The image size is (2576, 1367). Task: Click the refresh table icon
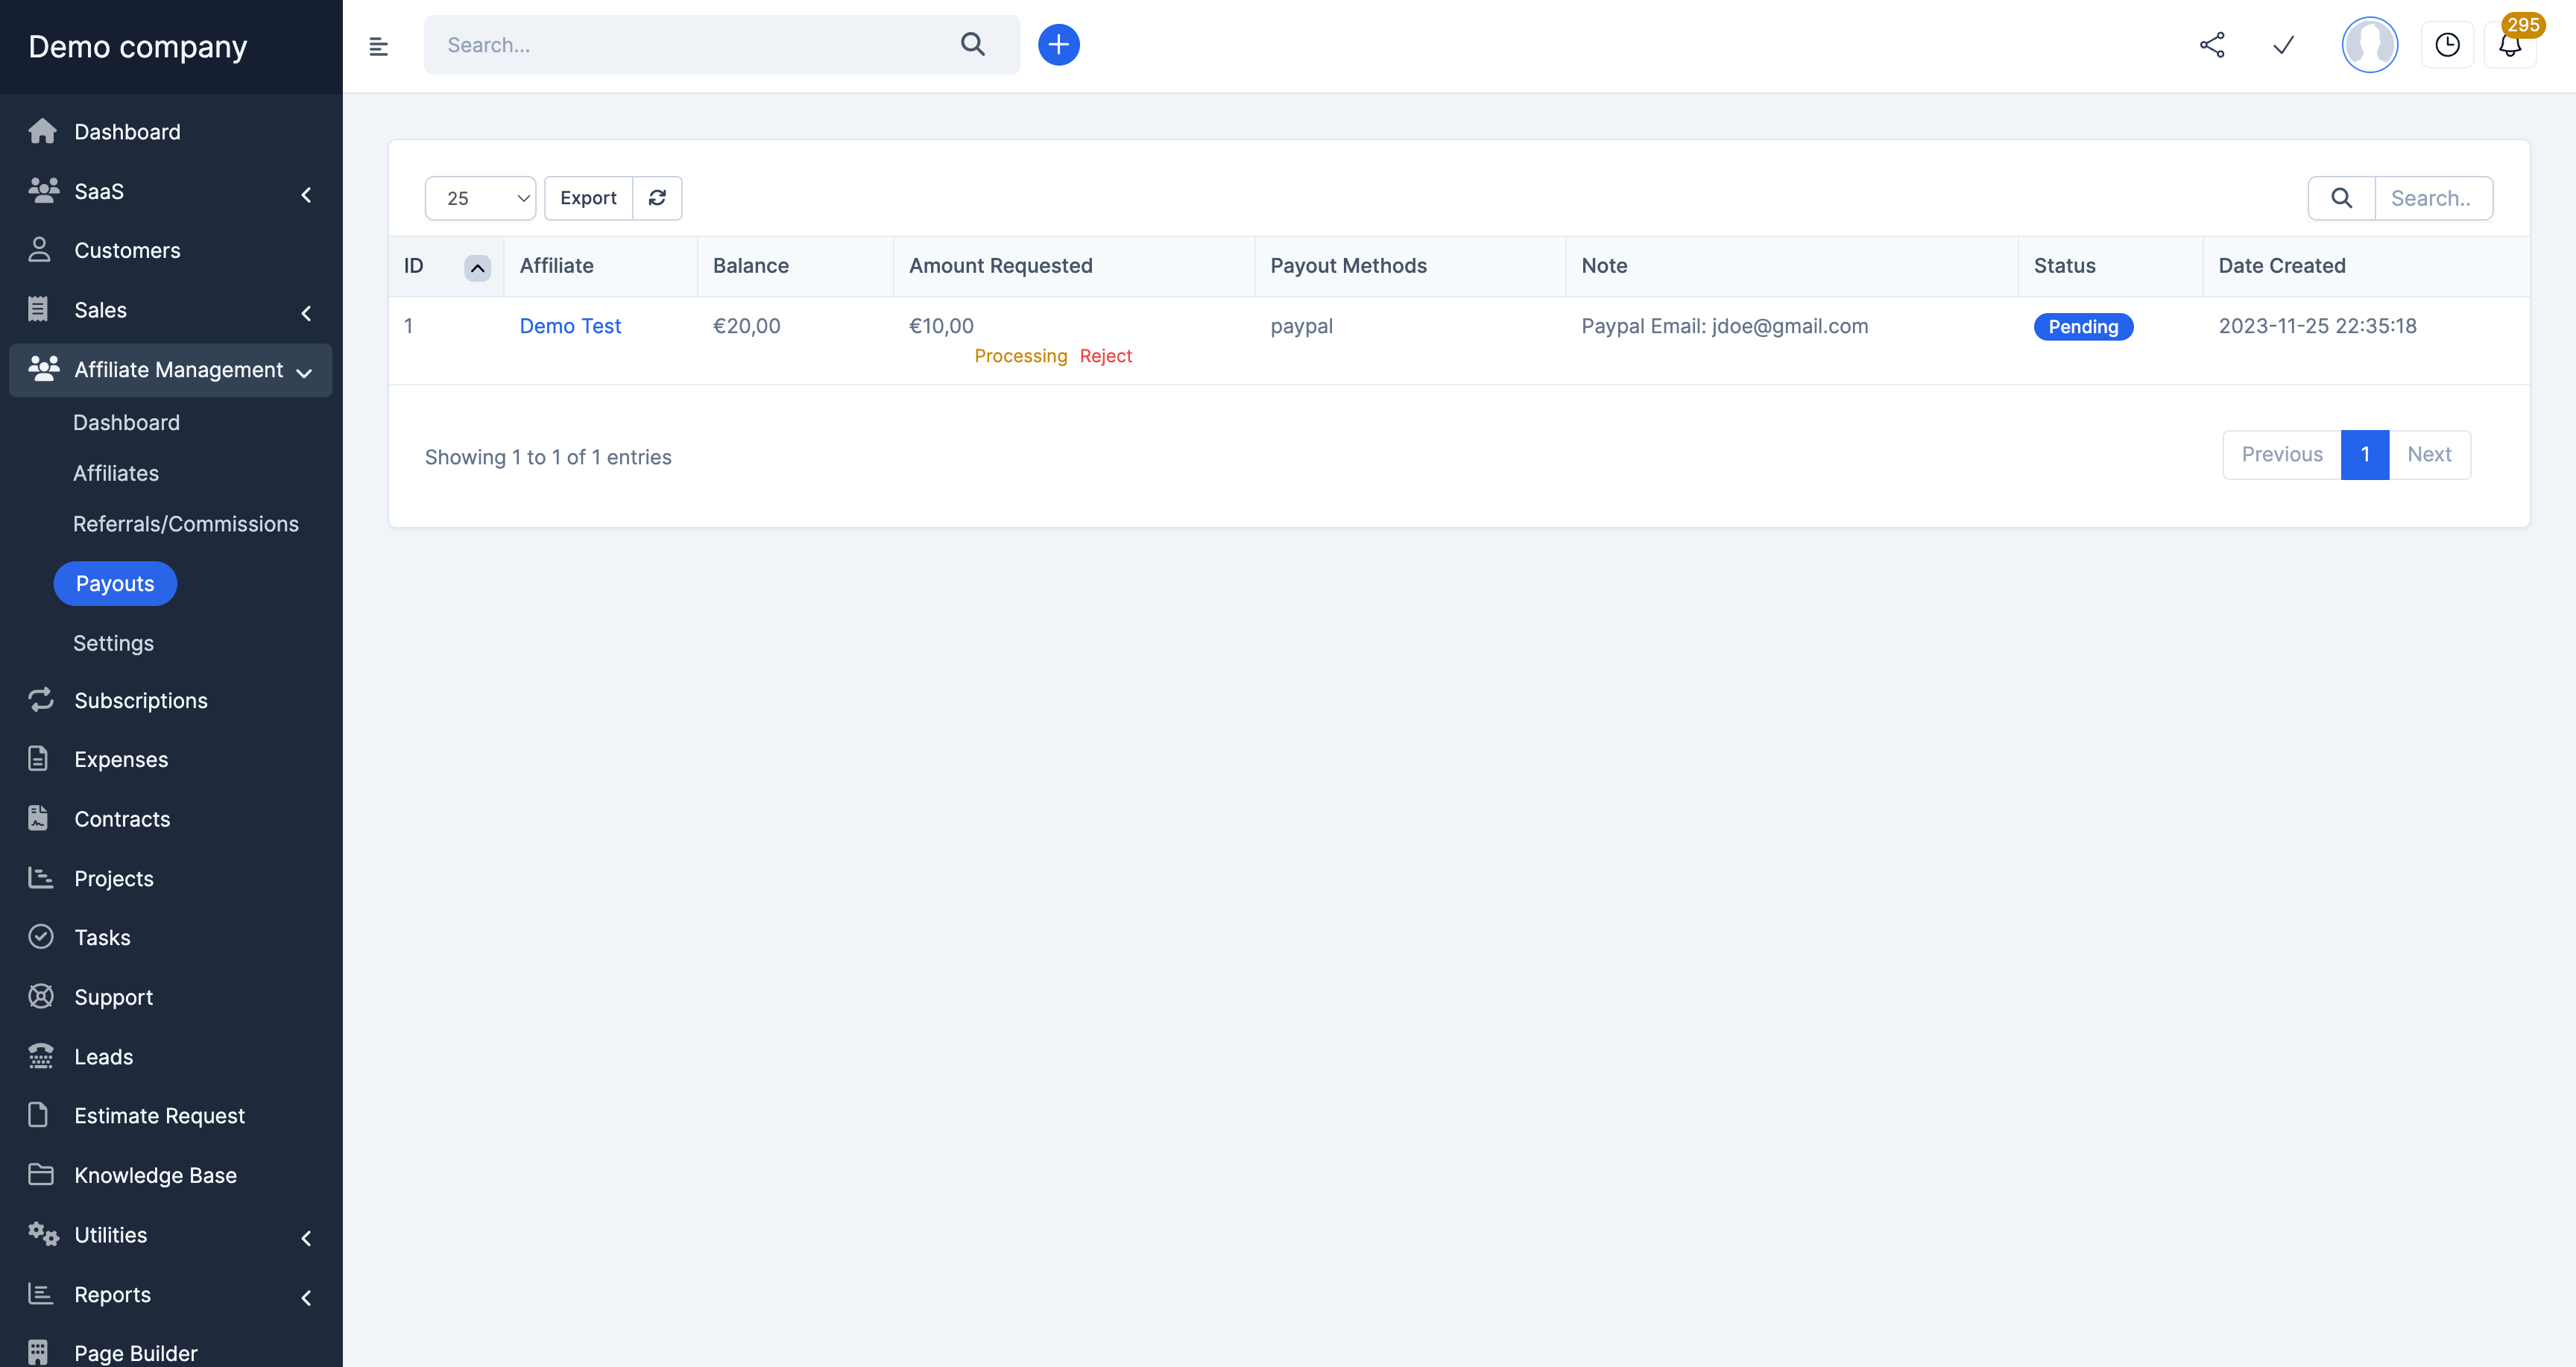(x=657, y=198)
